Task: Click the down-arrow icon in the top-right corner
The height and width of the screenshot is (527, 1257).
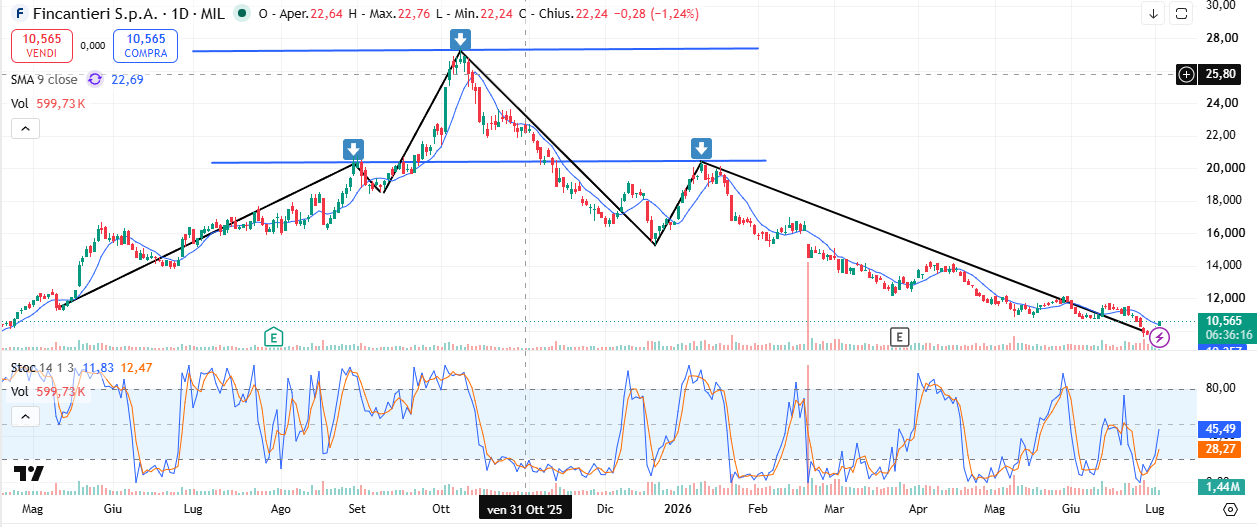Action: [x=1153, y=14]
